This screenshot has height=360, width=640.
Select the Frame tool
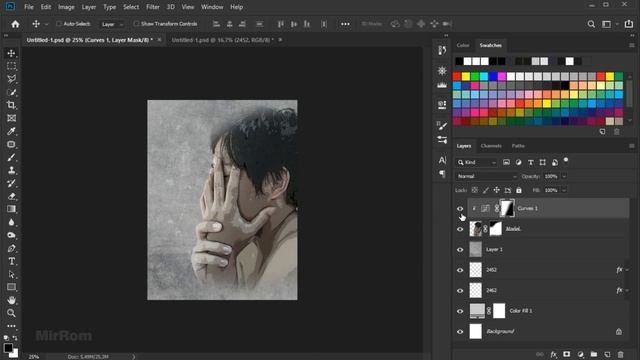point(11,118)
